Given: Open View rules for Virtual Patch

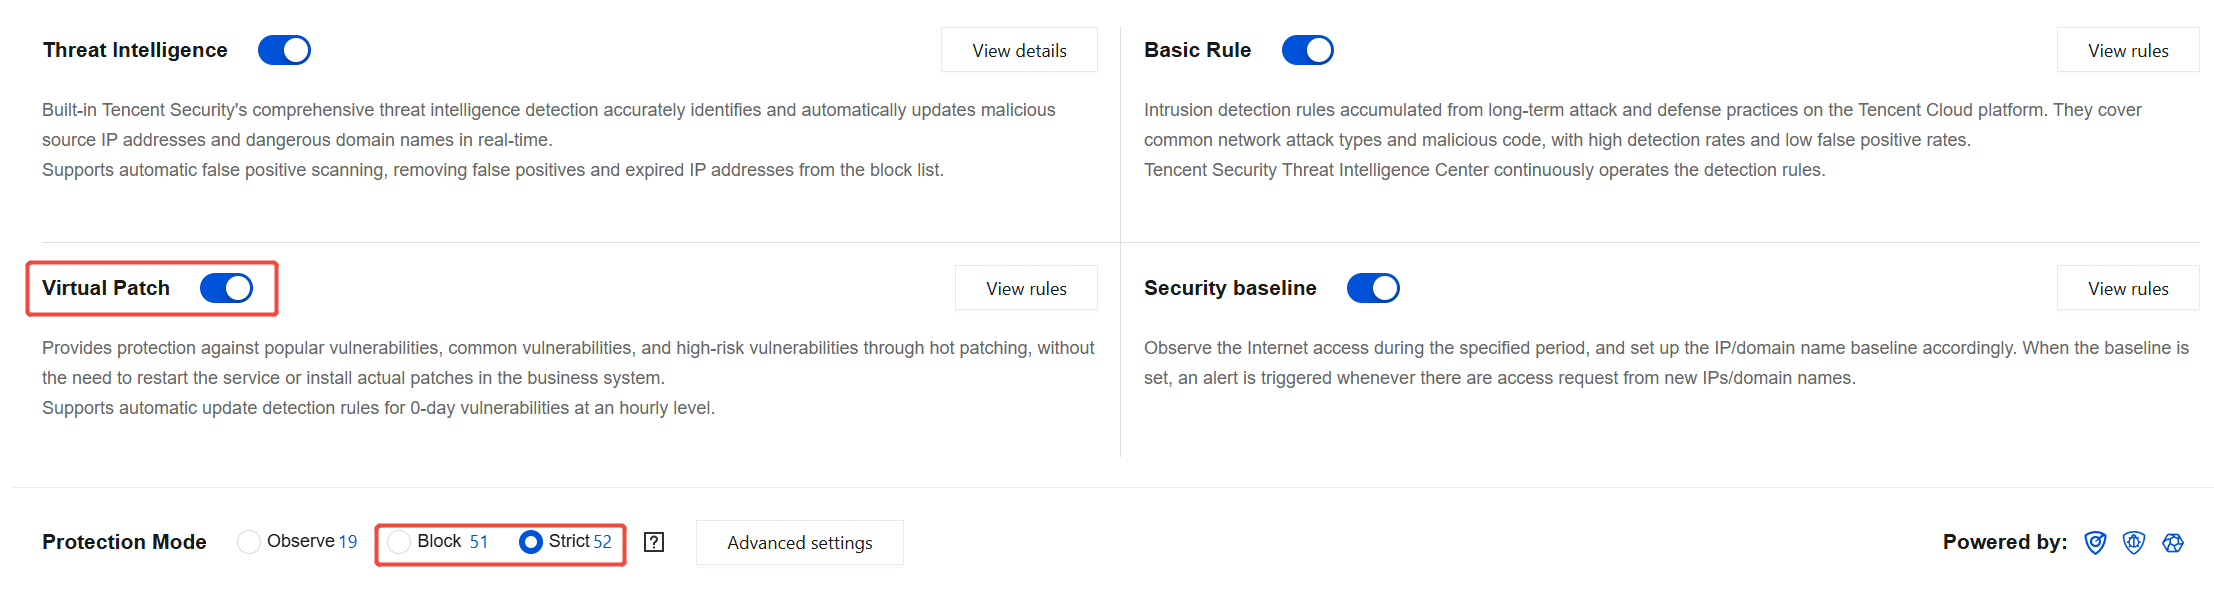Looking at the screenshot, I should [x=1026, y=288].
